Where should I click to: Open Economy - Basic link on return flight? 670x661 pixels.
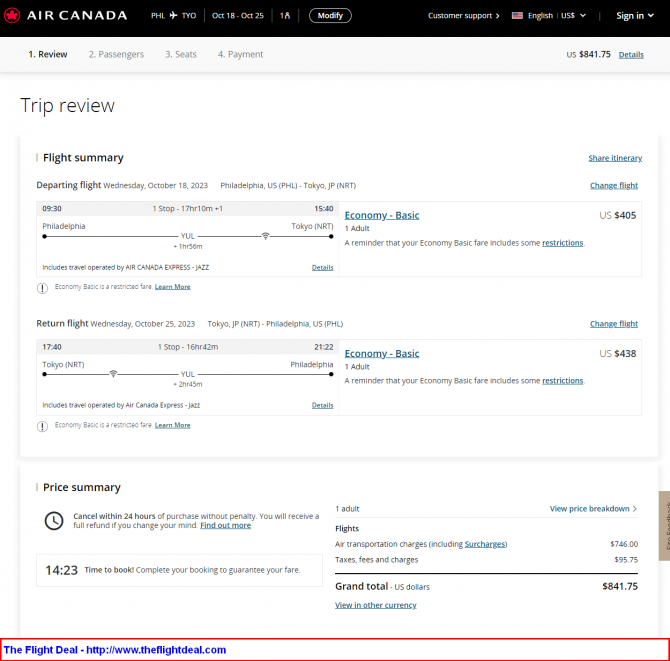[x=382, y=354]
